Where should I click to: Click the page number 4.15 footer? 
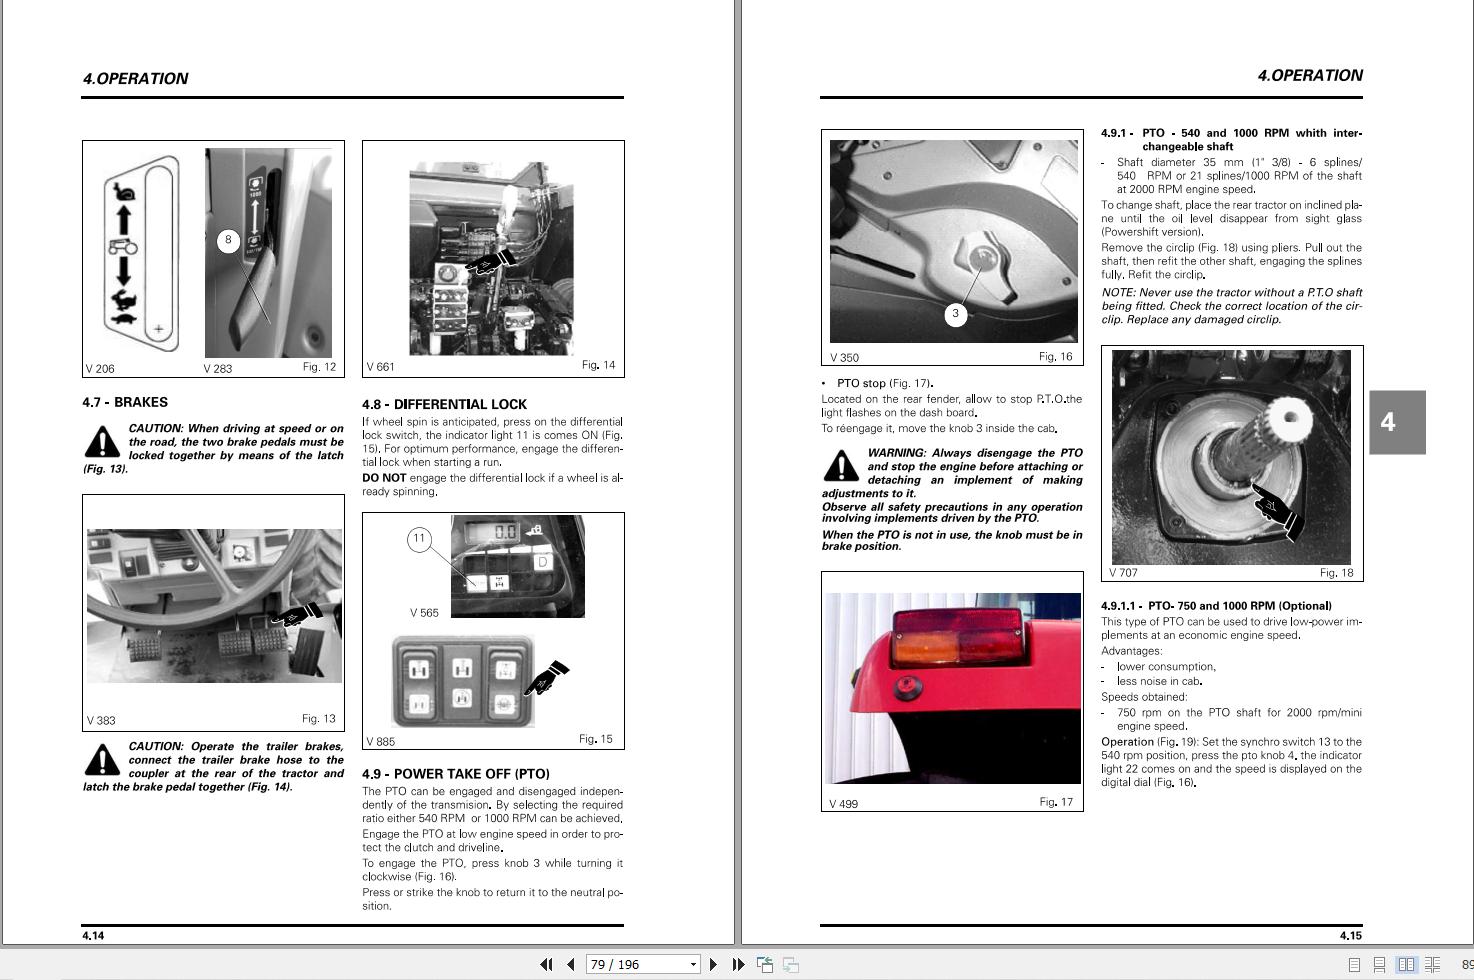point(1351,936)
